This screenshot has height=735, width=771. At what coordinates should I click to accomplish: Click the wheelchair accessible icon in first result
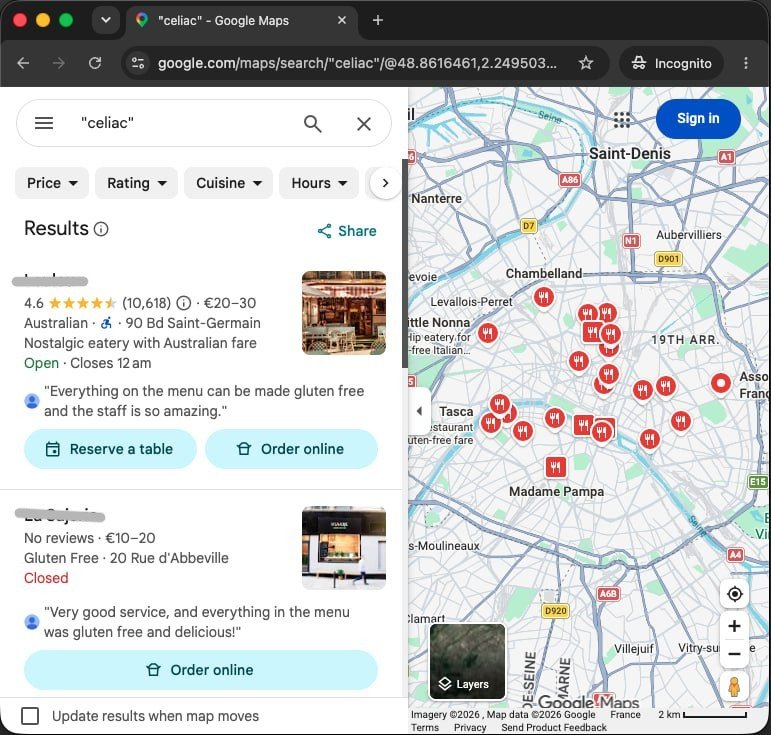[x=106, y=323]
